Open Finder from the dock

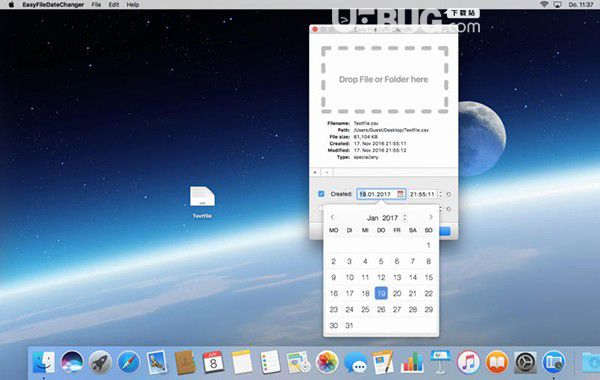pyautogui.click(x=43, y=362)
